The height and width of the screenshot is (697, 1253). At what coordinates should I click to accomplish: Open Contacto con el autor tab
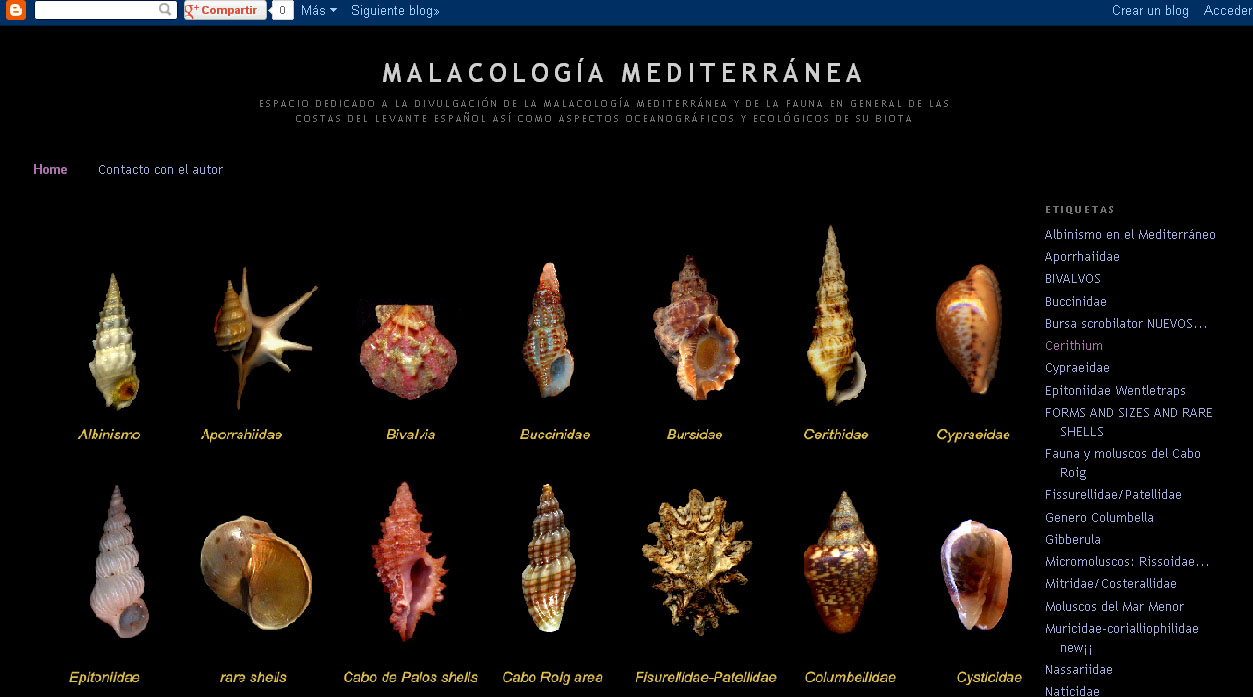coord(160,170)
